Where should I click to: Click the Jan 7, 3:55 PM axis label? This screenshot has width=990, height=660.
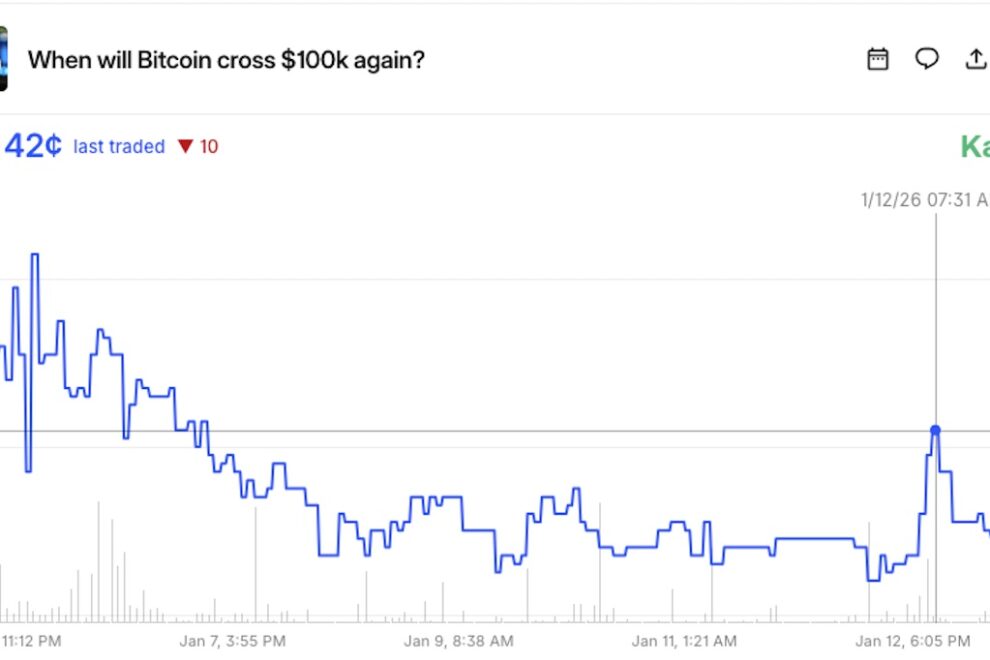pos(232,641)
